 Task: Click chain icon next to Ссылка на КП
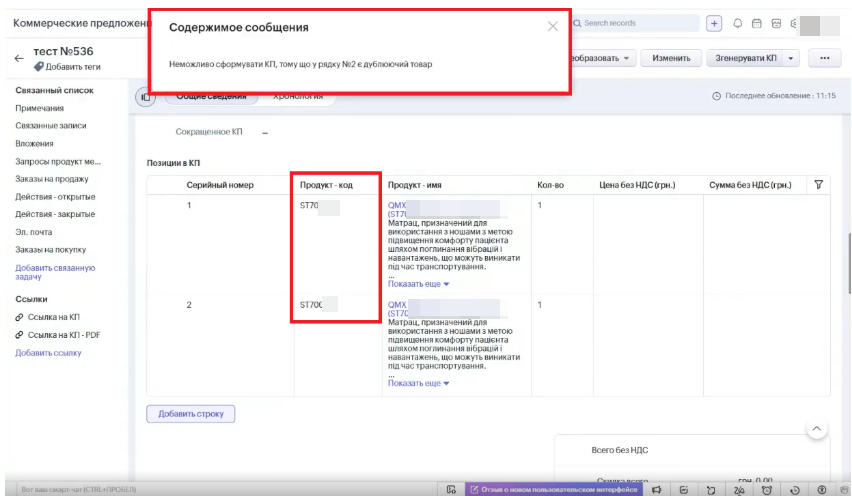20,317
